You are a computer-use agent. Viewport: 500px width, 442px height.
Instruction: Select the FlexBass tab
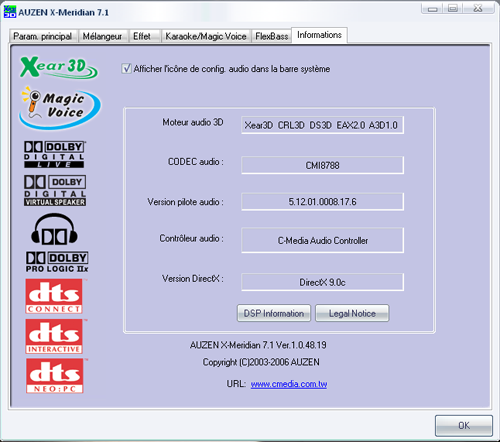tap(272, 36)
